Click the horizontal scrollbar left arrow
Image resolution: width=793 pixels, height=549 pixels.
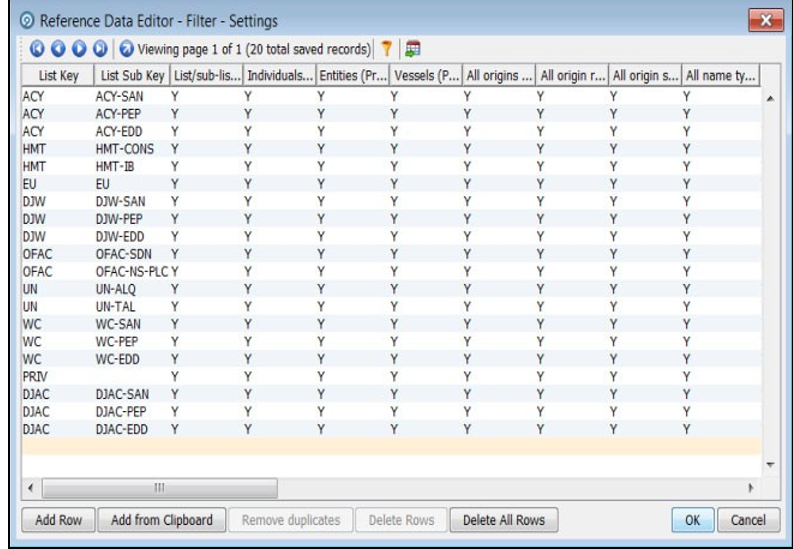[x=31, y=488]
